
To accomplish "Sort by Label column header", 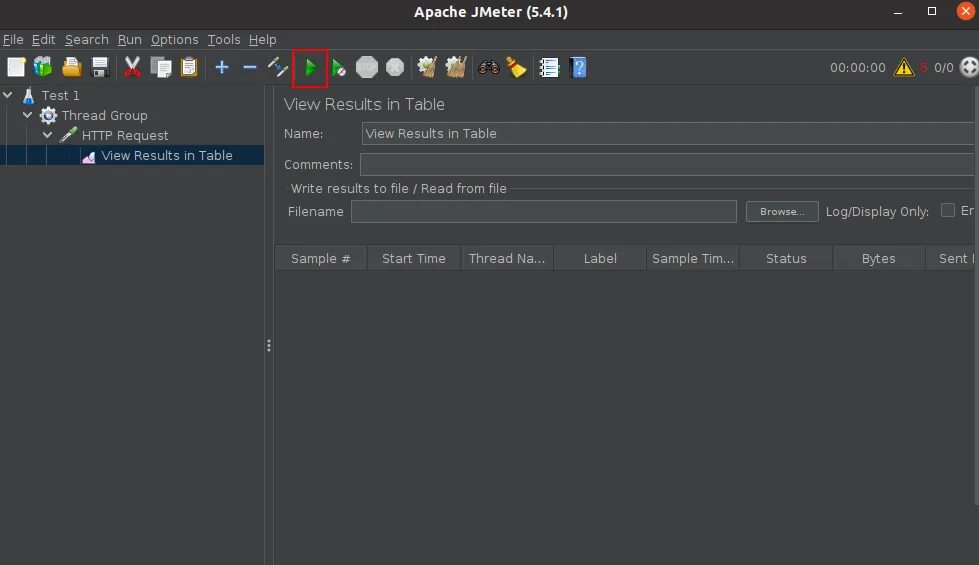I will click(x=599, y=258).
